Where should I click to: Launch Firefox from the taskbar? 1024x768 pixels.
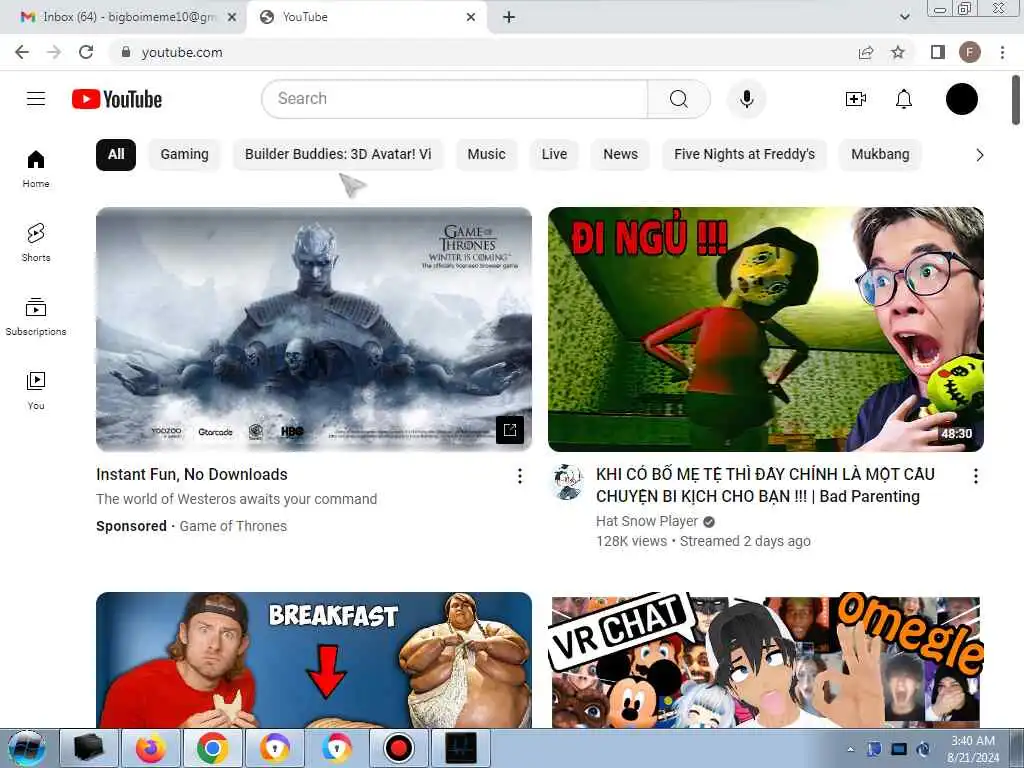150,748
